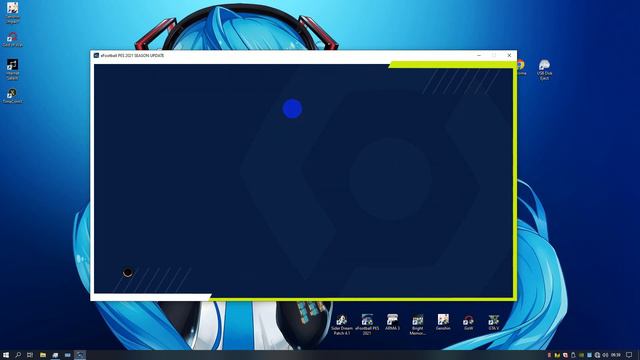Select the GTA V desktop shortcut
Screen dimensions: 640x360
493,322
